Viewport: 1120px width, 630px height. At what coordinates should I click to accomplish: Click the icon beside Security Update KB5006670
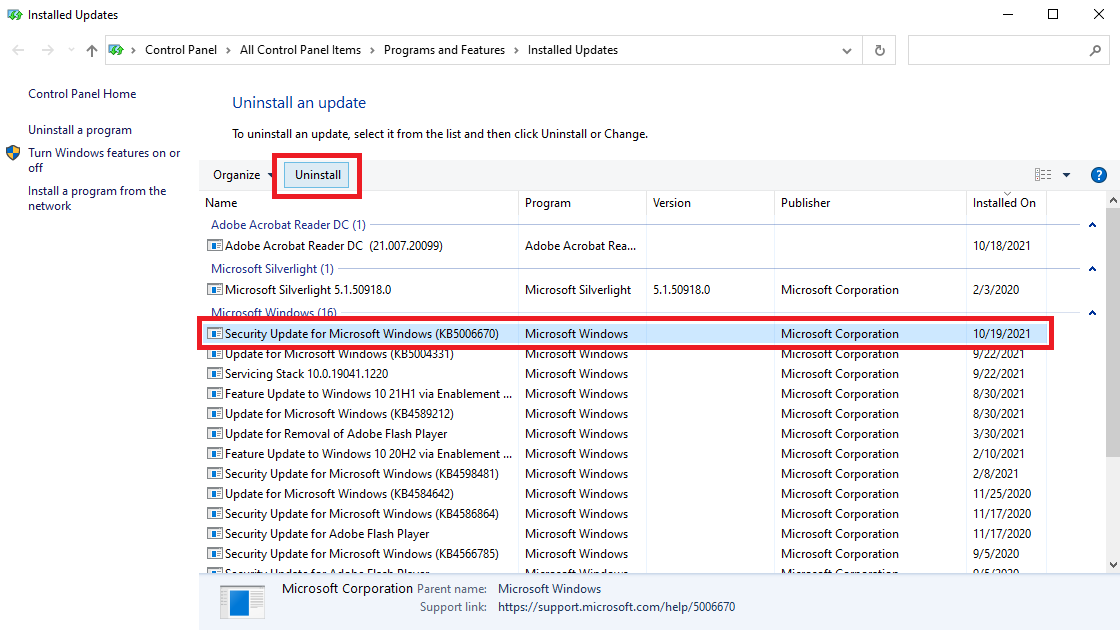[214, 334]
